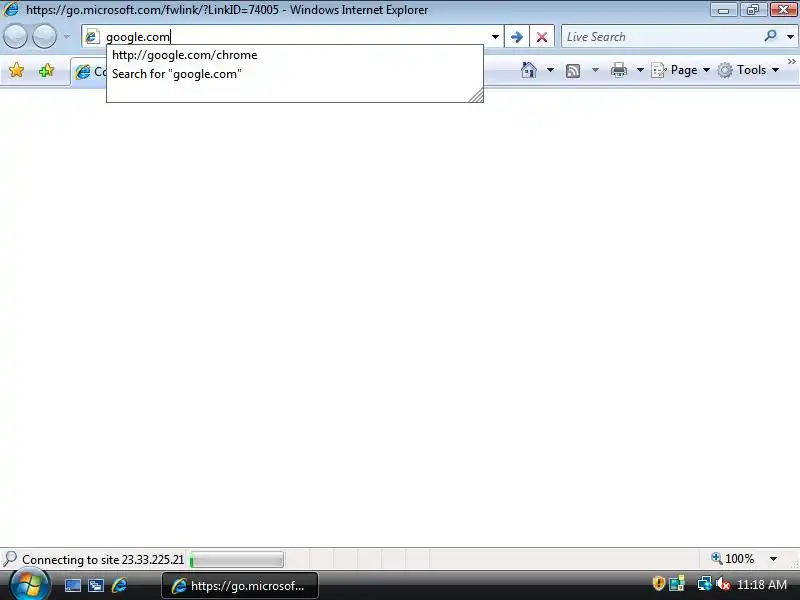Viewport: 800px width, 600px height.
Task: Click the muted volume tray icon
Action: click(722, 584)
